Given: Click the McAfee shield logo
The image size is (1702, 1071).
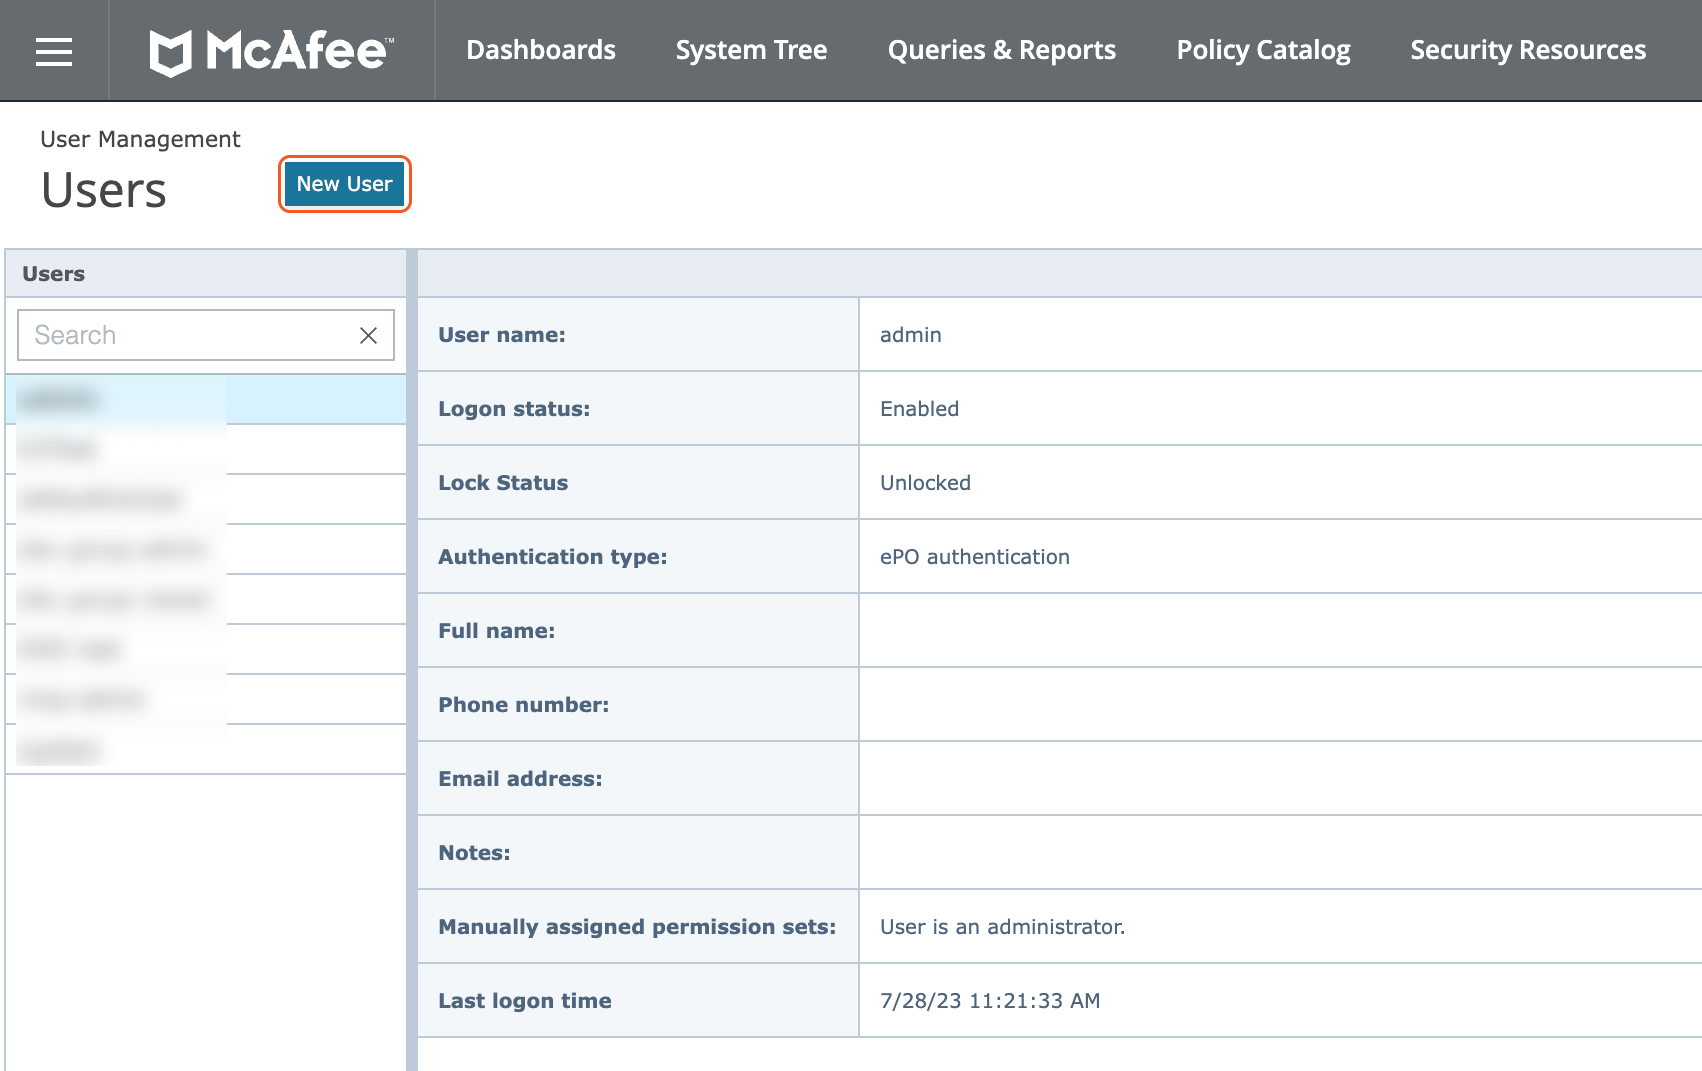Looking at the screenshot, I should [171, 52].
